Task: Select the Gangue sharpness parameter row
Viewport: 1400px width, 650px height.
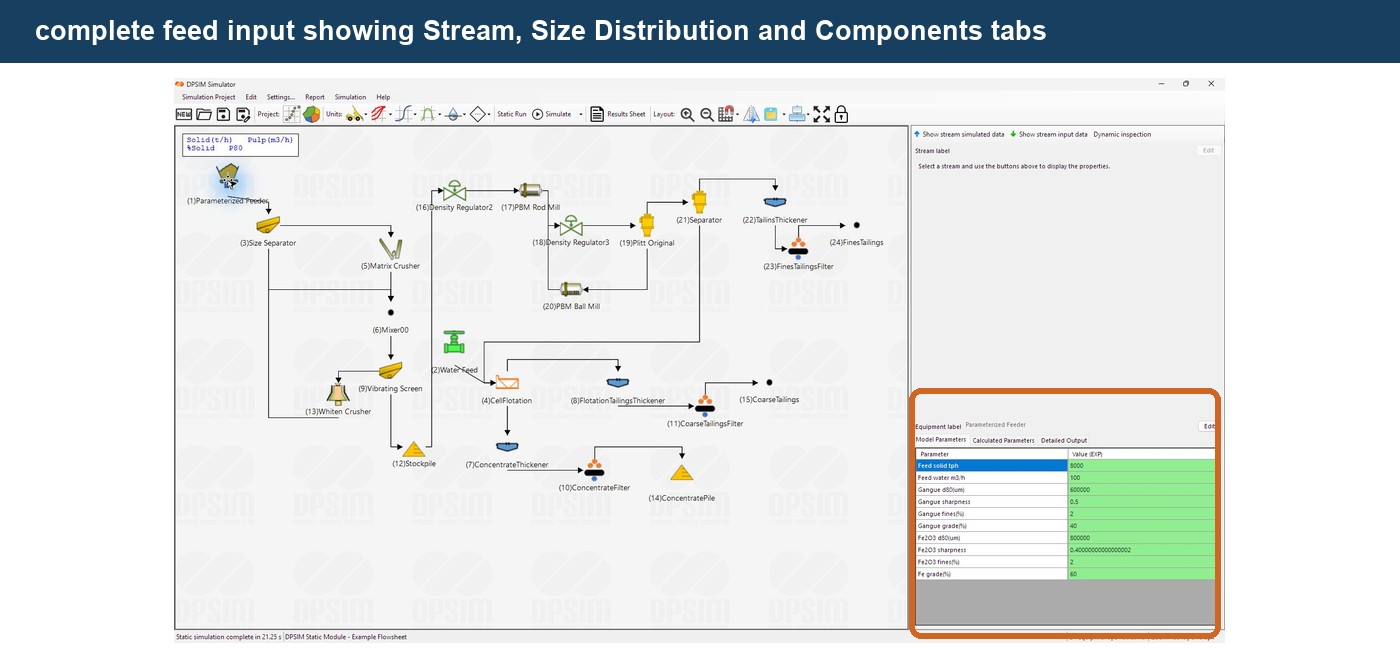Action: click(1065, 502)
